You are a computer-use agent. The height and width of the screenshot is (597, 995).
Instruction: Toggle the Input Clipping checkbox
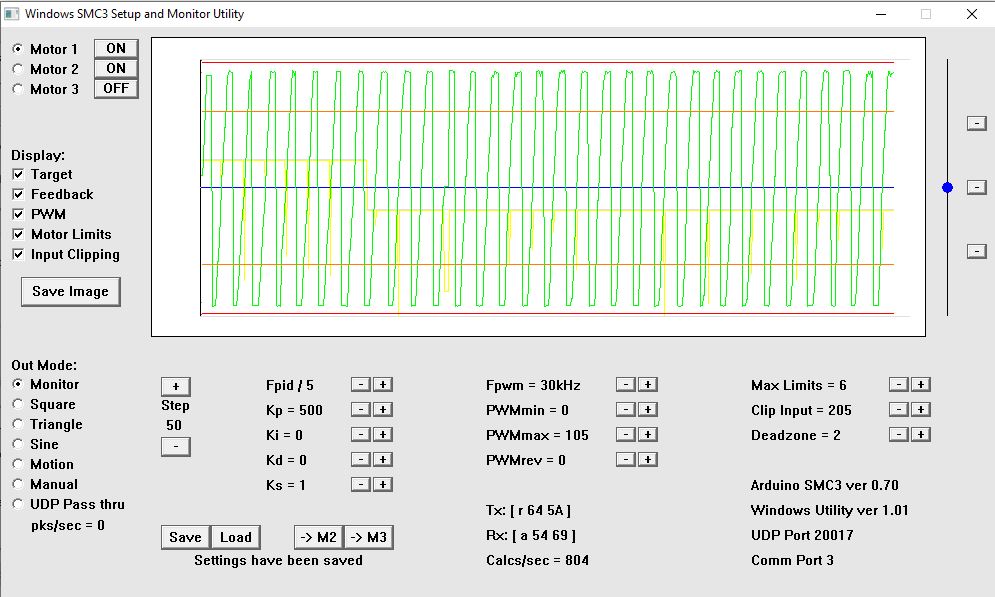18,255
